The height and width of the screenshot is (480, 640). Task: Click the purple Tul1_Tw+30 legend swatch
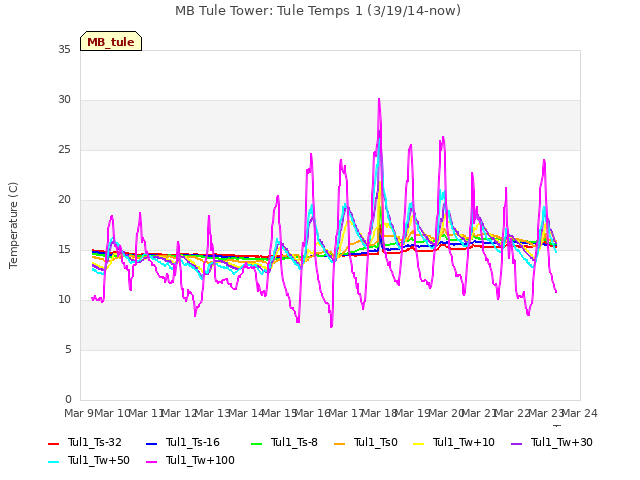[x=516, y=444]
